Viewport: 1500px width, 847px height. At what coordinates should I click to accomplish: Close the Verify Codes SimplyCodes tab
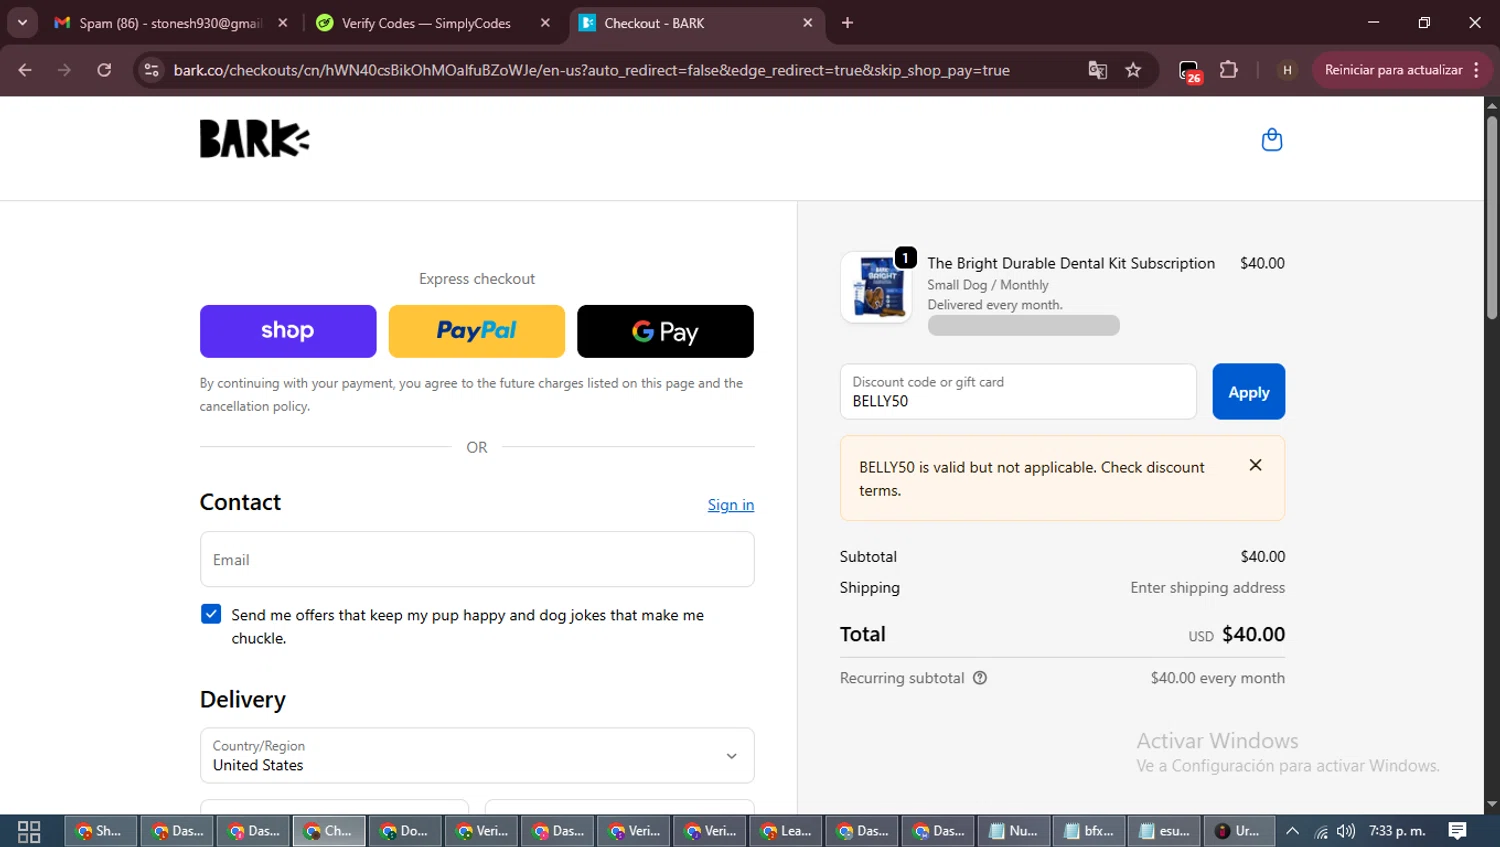click(x=545, y=23)
